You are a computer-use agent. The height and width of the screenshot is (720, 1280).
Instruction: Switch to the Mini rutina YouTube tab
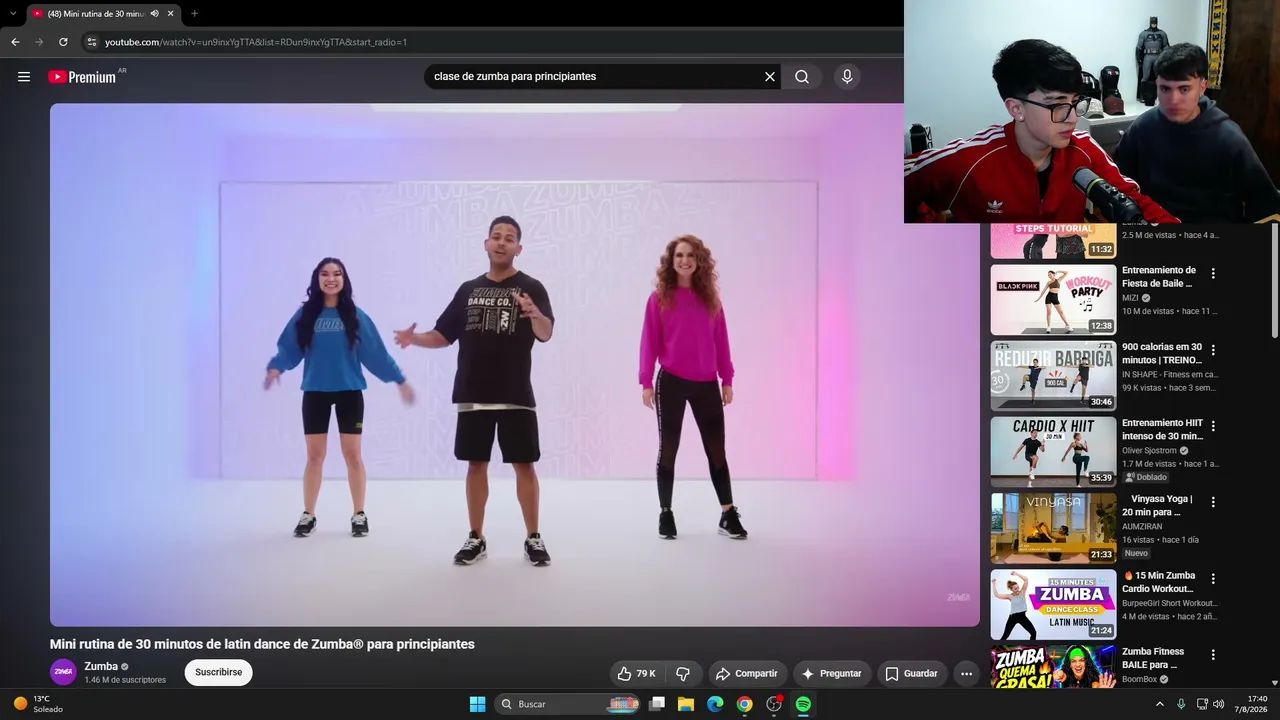click(x=103, y=14)
